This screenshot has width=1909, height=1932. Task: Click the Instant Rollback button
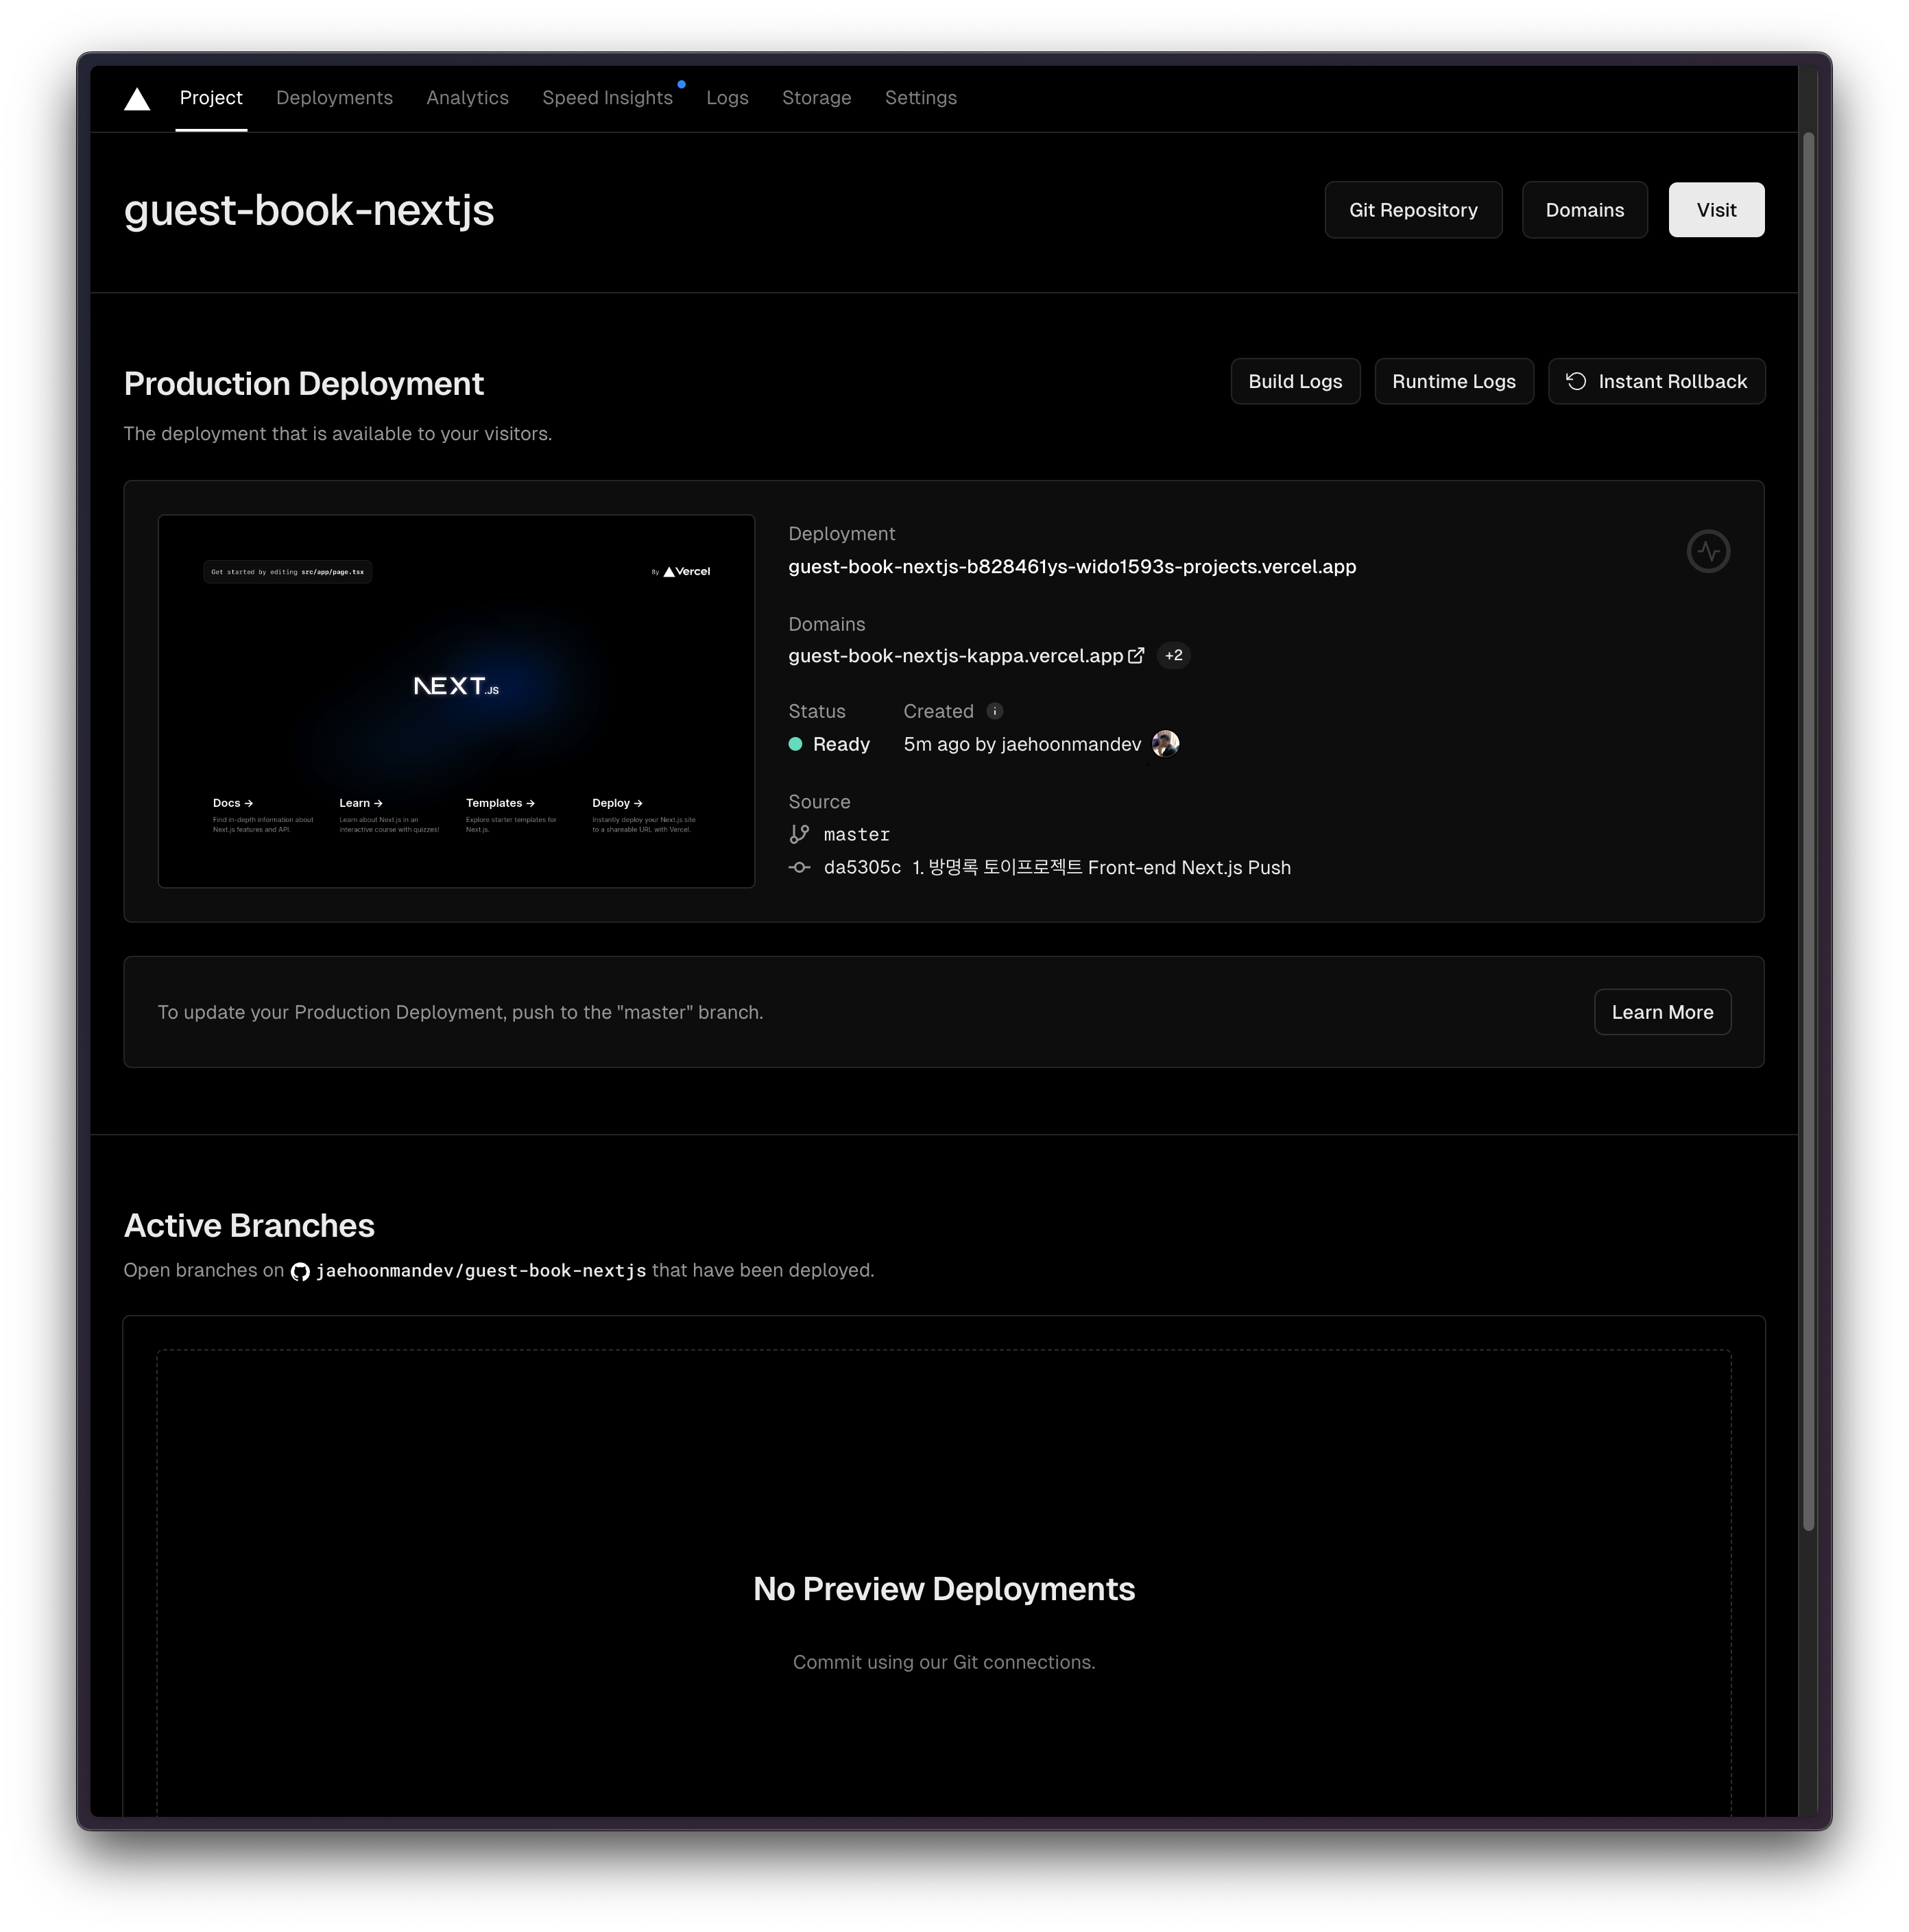pyautogui.click(x=1656, y=382)
